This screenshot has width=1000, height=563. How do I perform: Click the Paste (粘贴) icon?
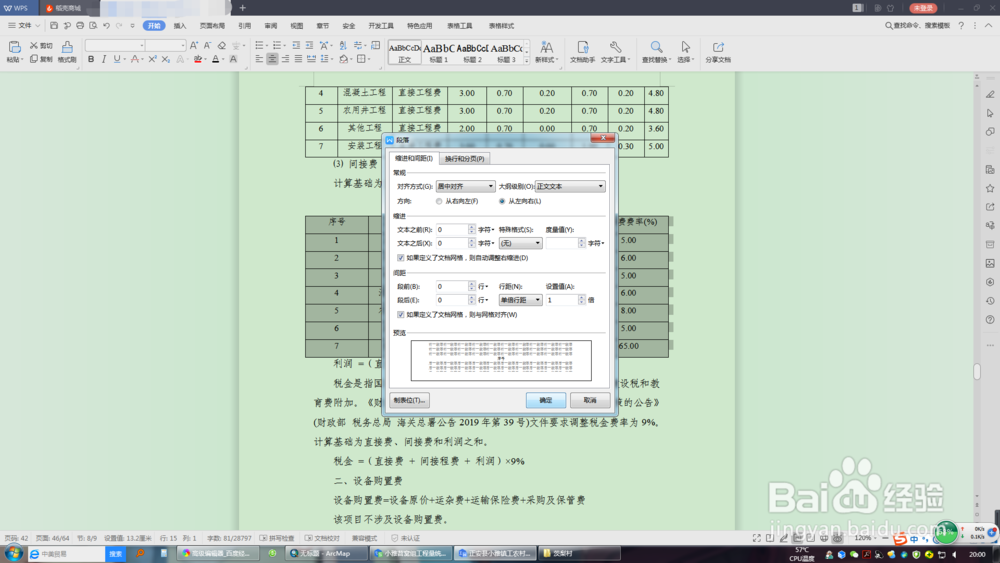tap(14, 47)
